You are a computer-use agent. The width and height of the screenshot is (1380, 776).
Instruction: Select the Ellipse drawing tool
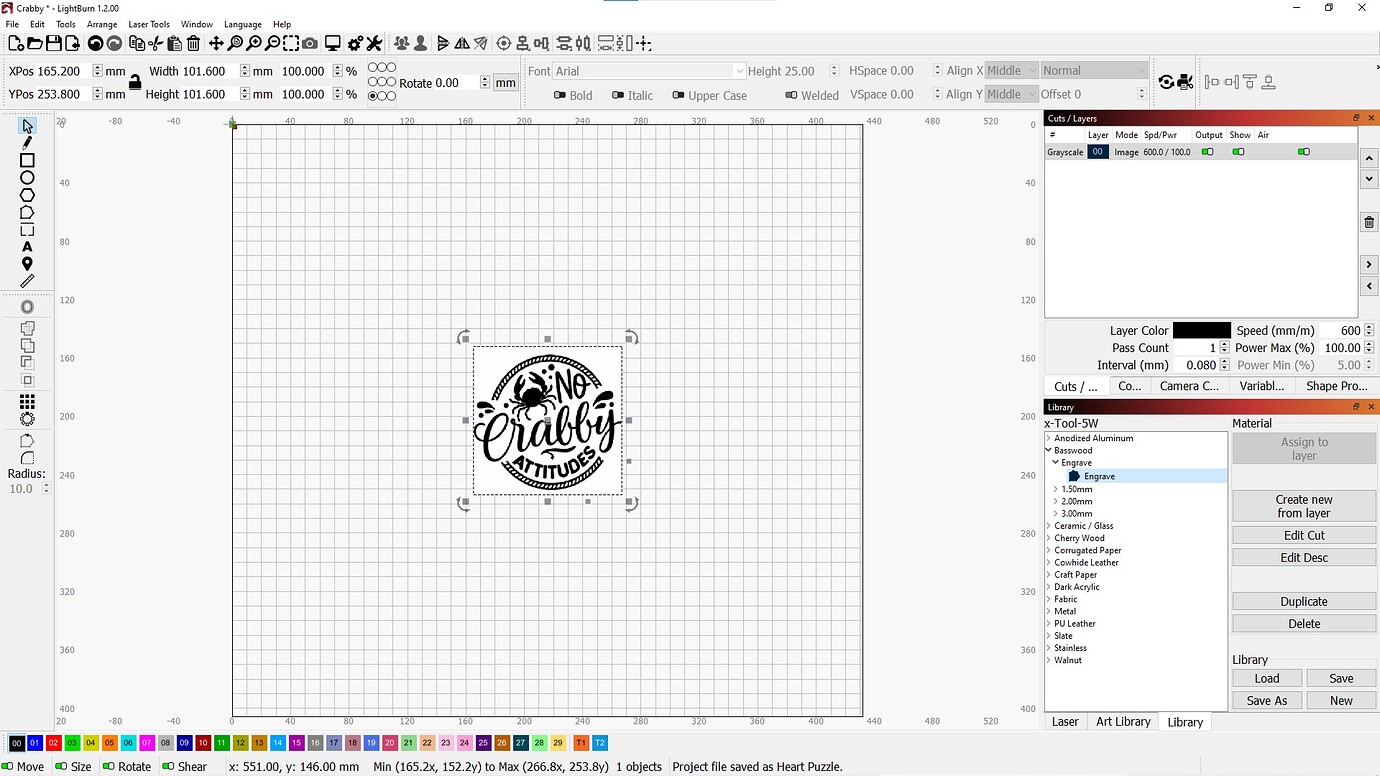(27, 178)
